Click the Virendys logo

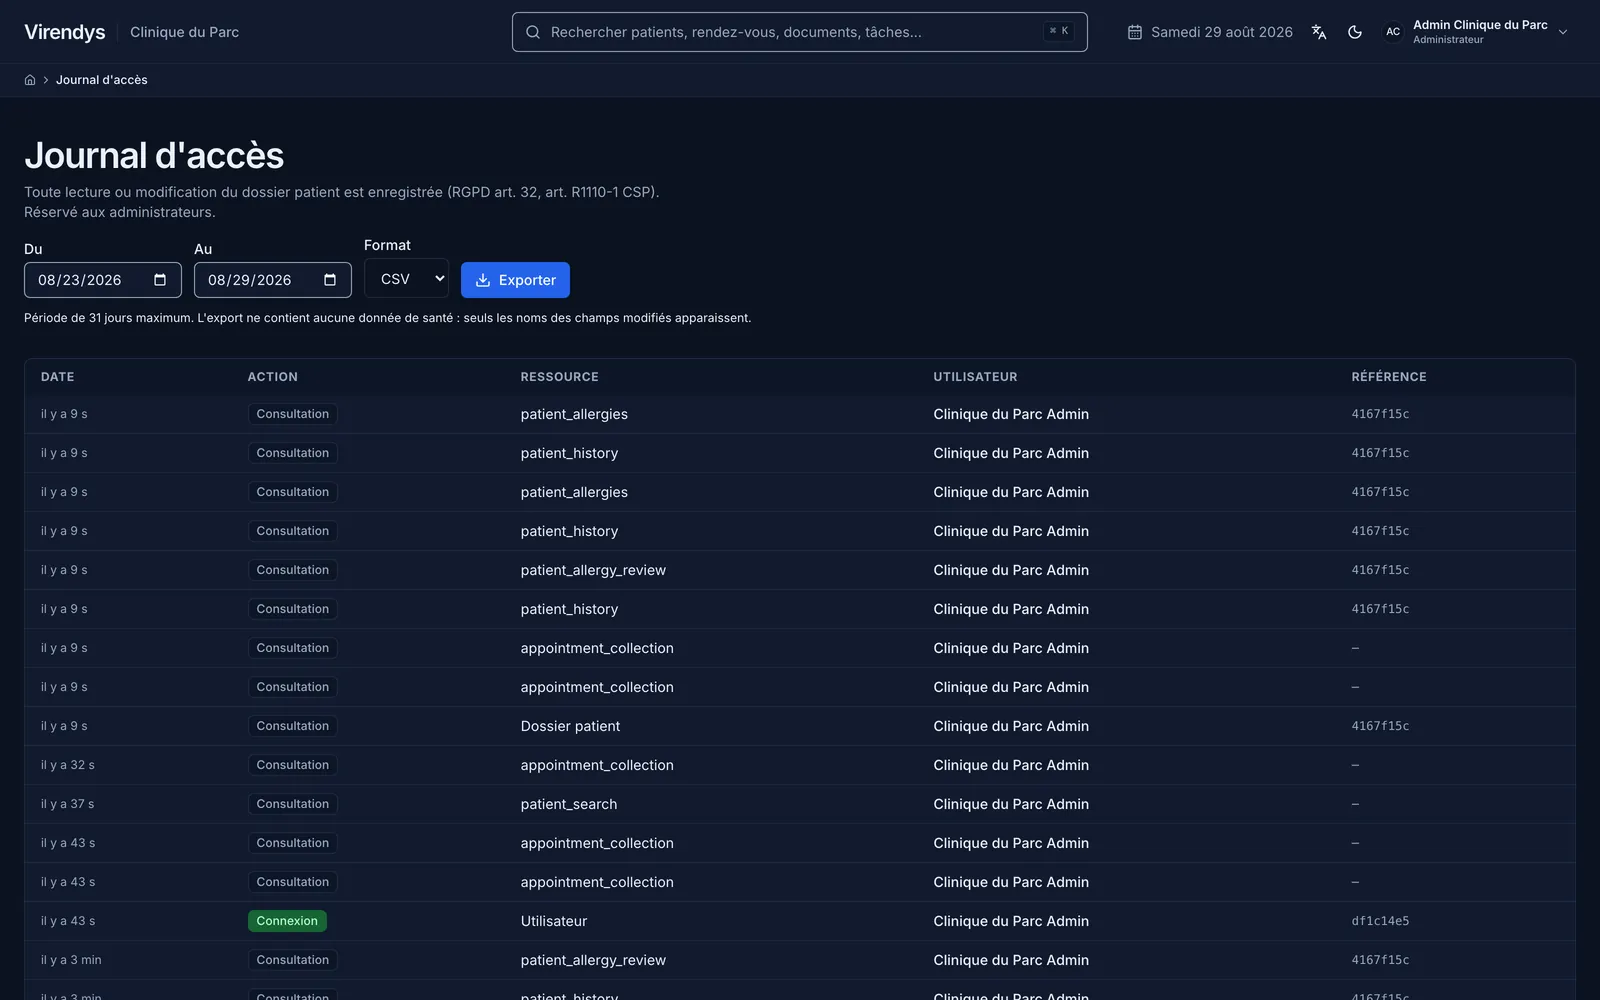tap(65, 32)
